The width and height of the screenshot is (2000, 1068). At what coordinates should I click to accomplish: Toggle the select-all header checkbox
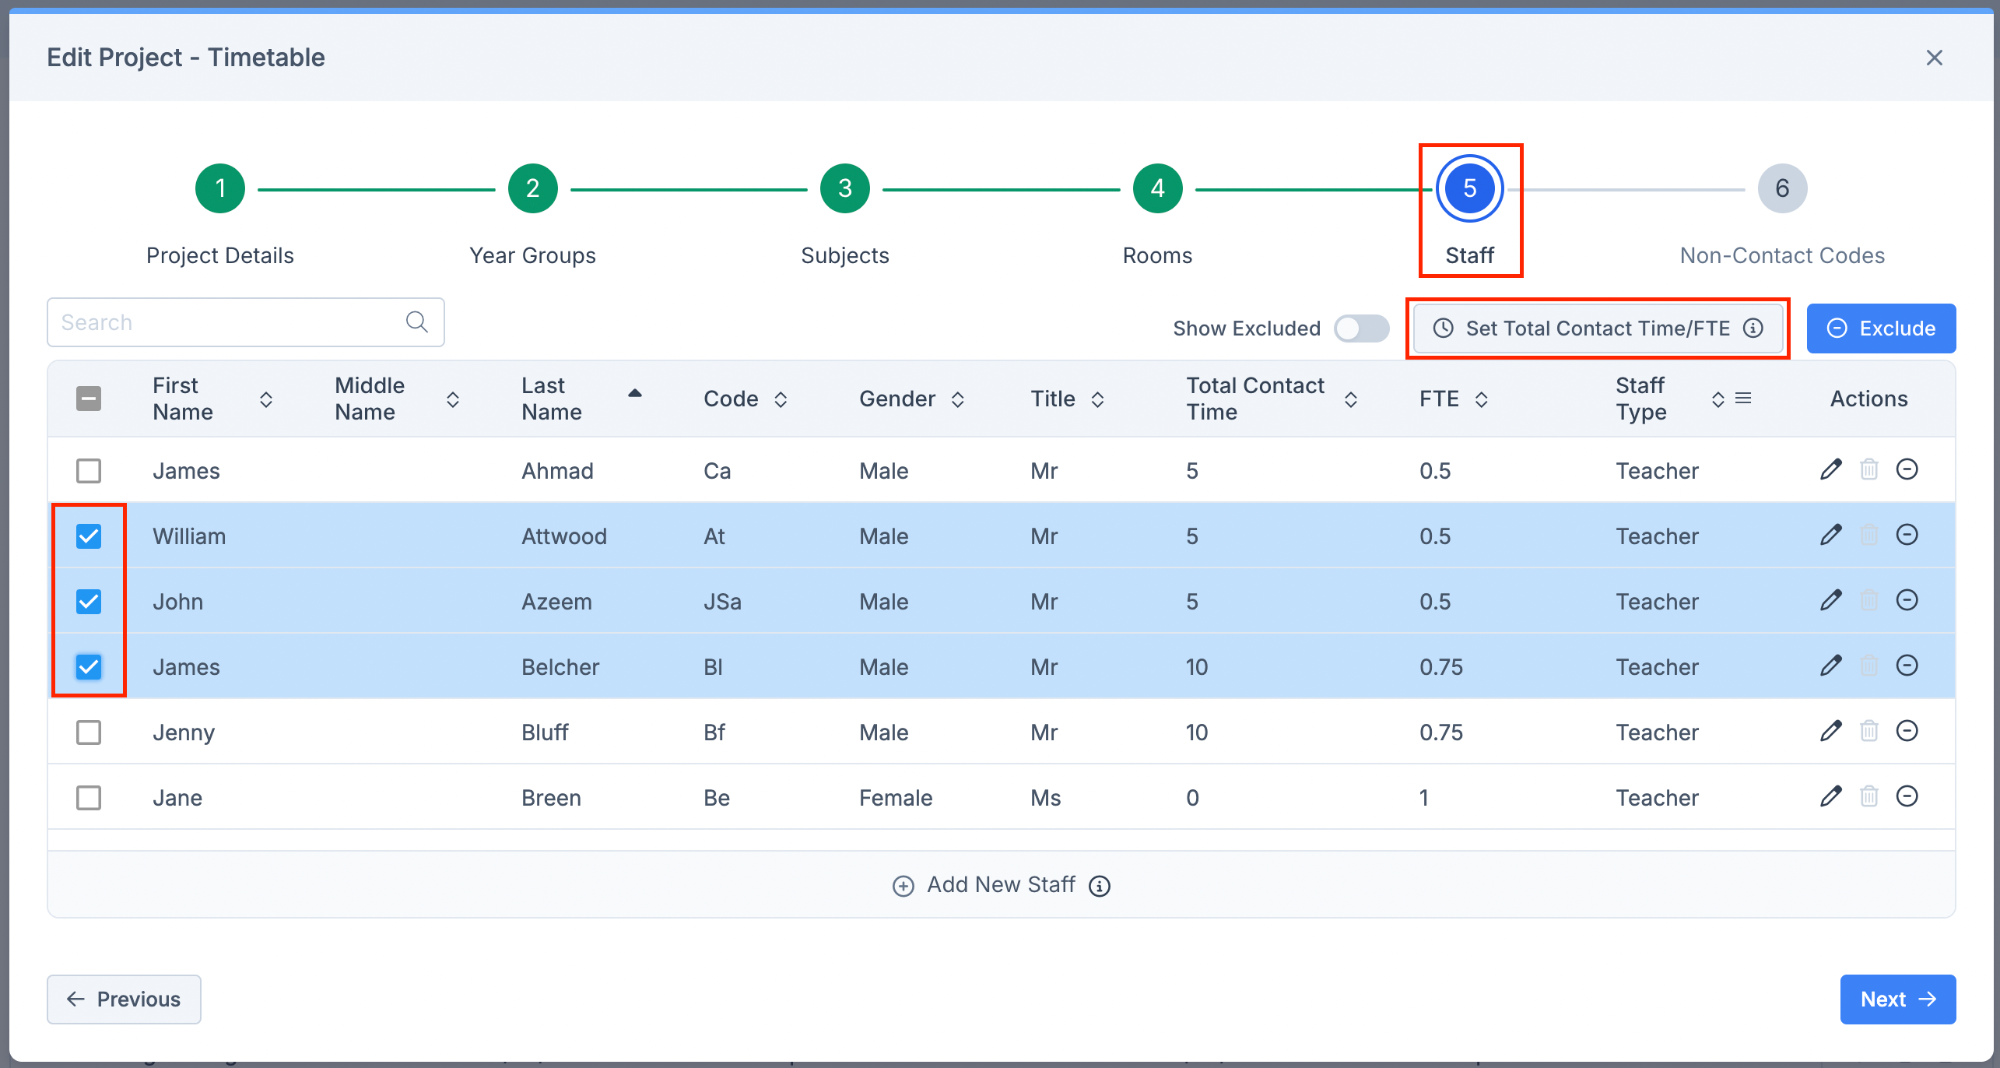coord(89,399)
